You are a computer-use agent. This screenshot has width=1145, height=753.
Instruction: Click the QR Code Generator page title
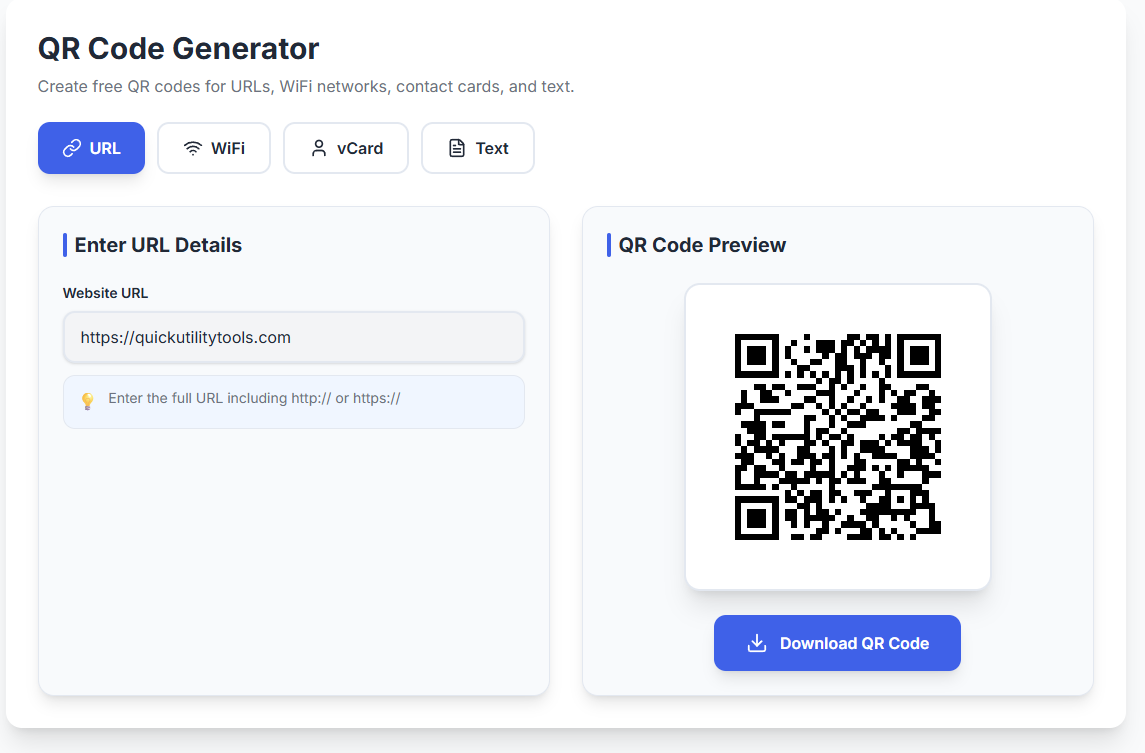pos(177,48)
